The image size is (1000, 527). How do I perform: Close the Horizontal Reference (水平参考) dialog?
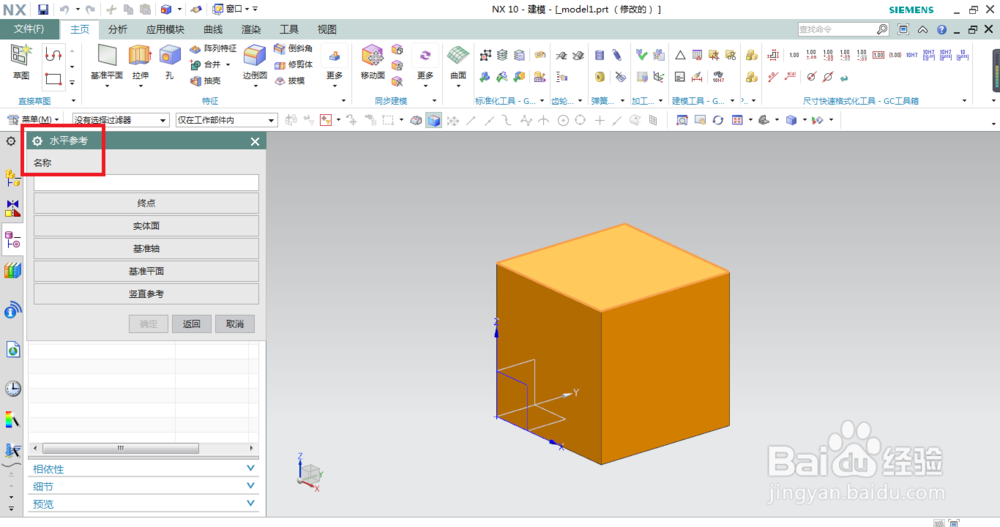[x=255, y=141]
